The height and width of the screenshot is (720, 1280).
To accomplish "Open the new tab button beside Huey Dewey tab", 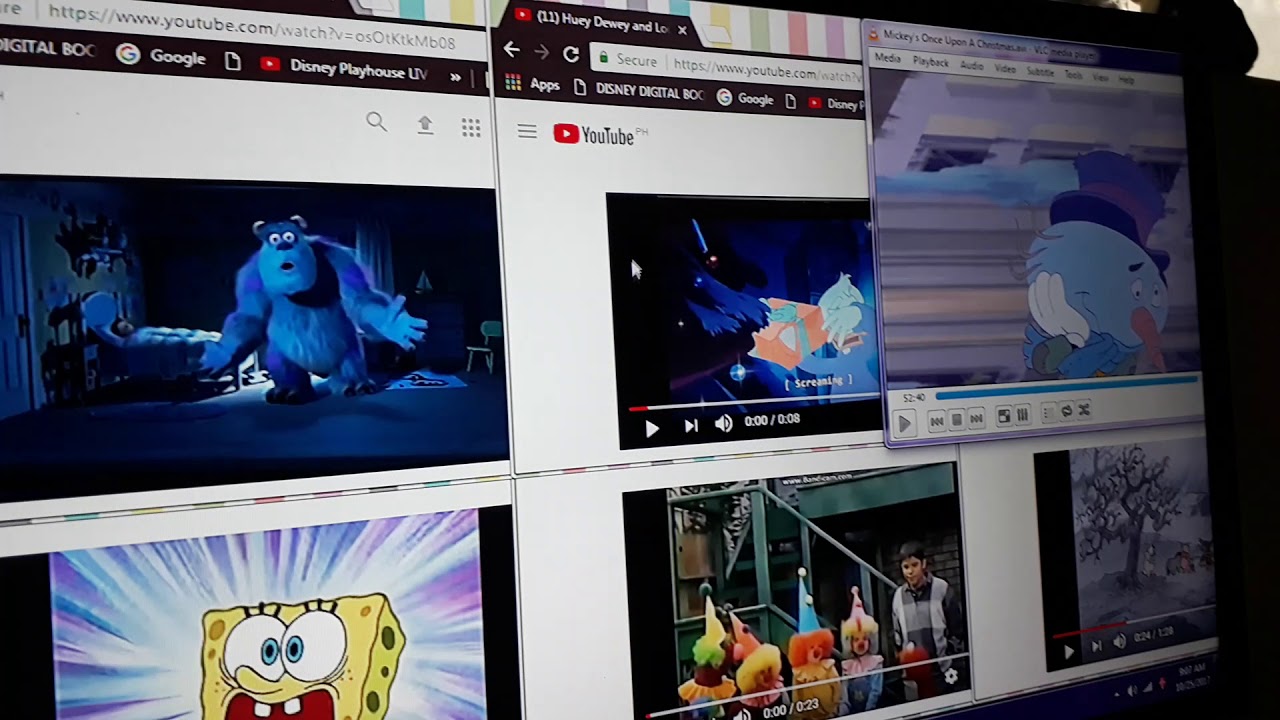I will 718,36.
